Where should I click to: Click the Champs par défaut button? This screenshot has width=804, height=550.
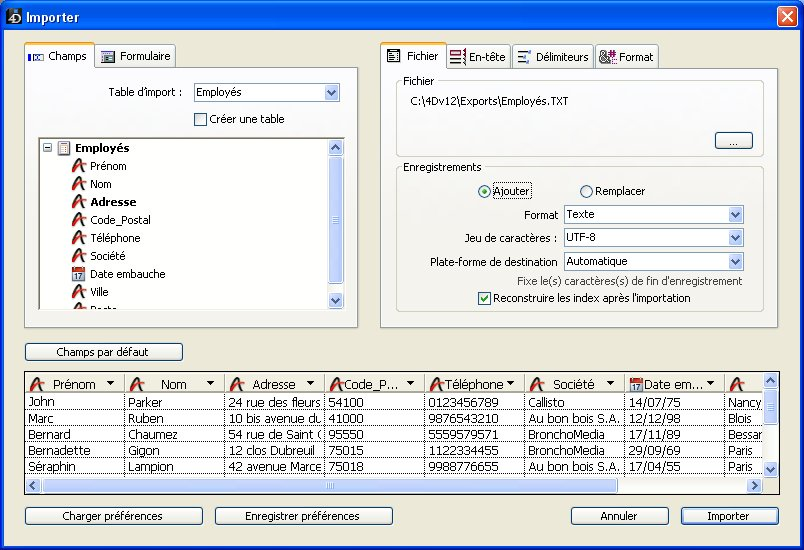pos(104,352)
